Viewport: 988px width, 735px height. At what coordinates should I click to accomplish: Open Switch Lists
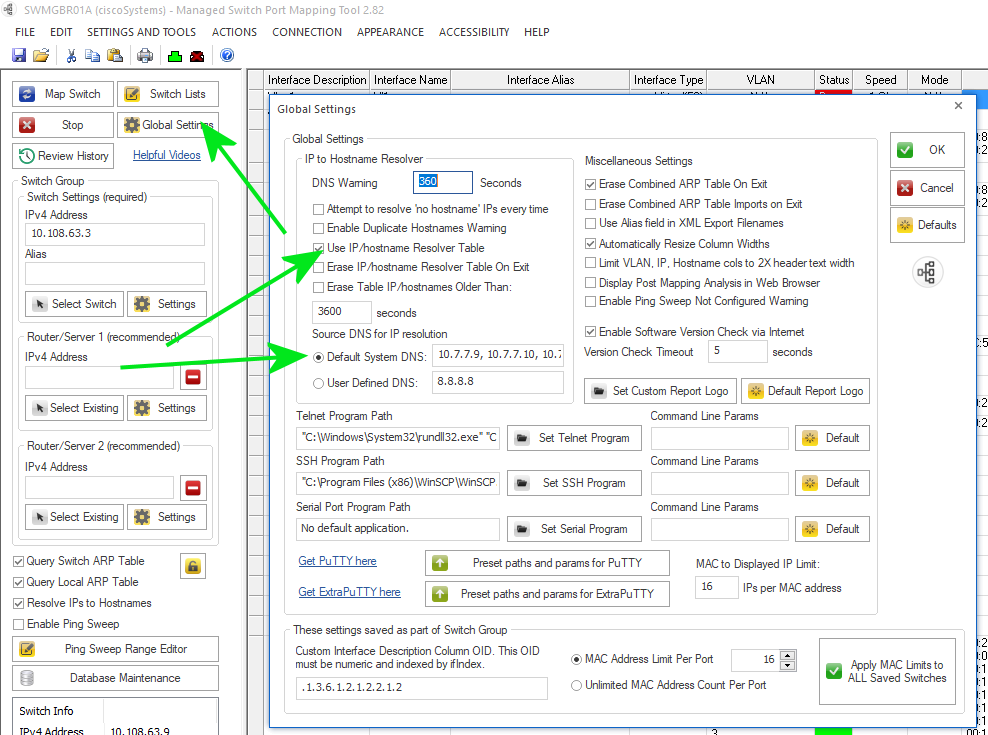168,94
